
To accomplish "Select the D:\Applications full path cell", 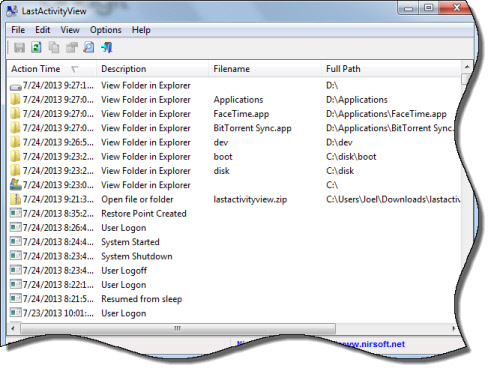I will [357, 100].
